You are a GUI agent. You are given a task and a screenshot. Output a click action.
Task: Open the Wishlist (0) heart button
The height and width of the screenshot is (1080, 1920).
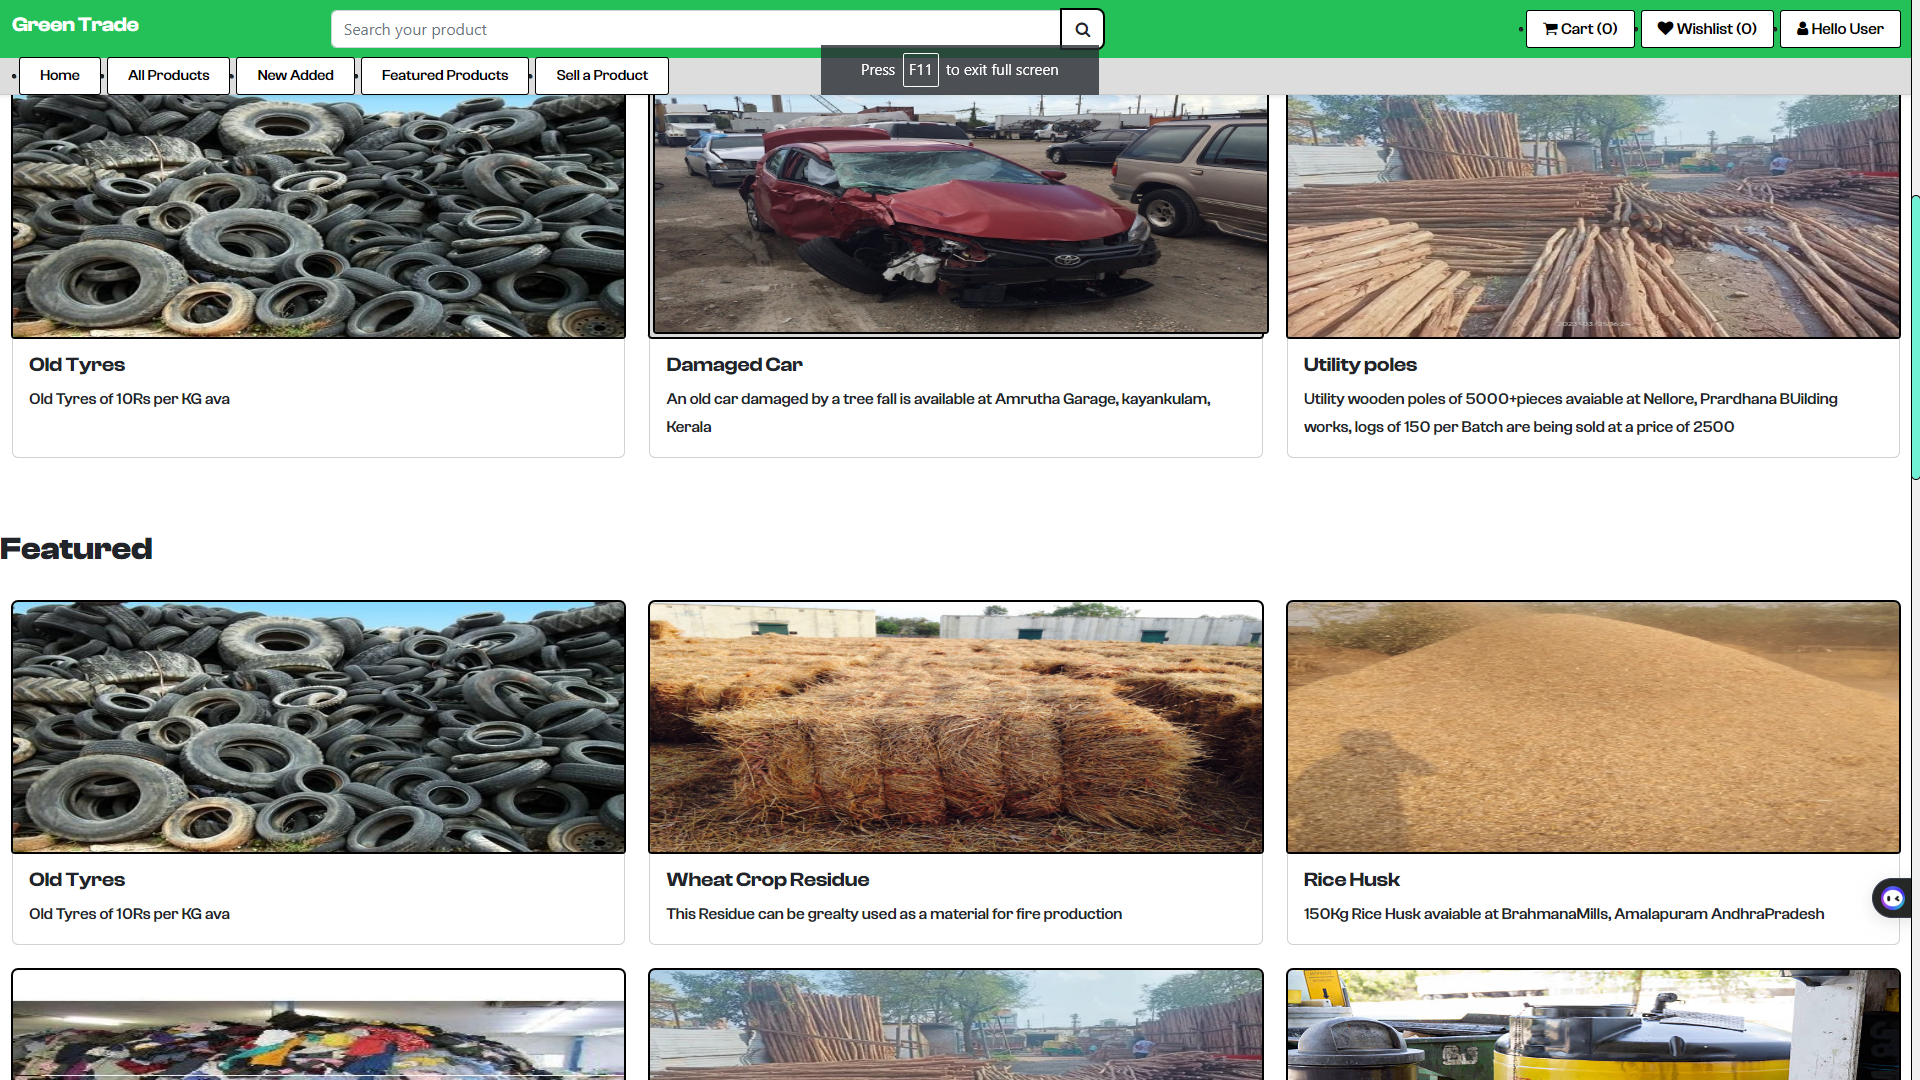(1707, 29)
